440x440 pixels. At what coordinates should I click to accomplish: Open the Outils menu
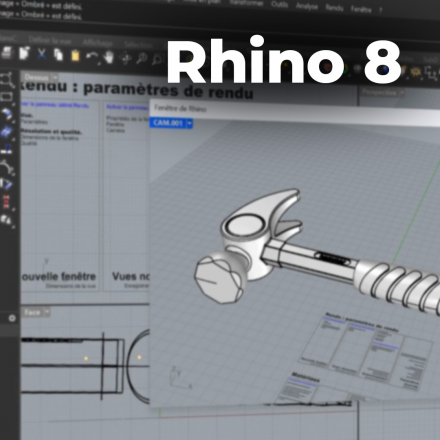[280, 5]
